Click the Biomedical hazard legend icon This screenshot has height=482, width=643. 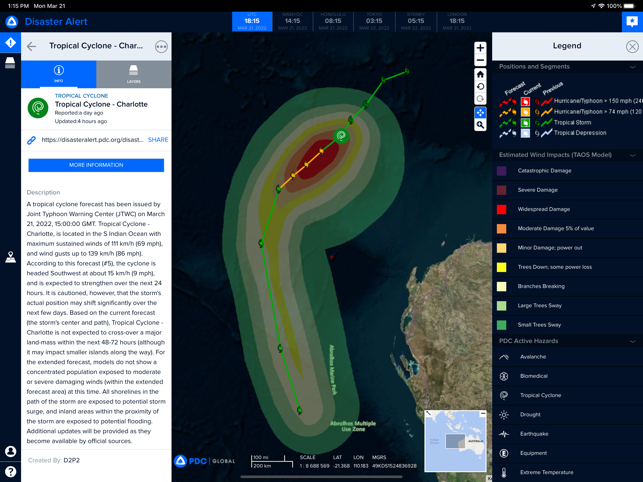(504, 377)
